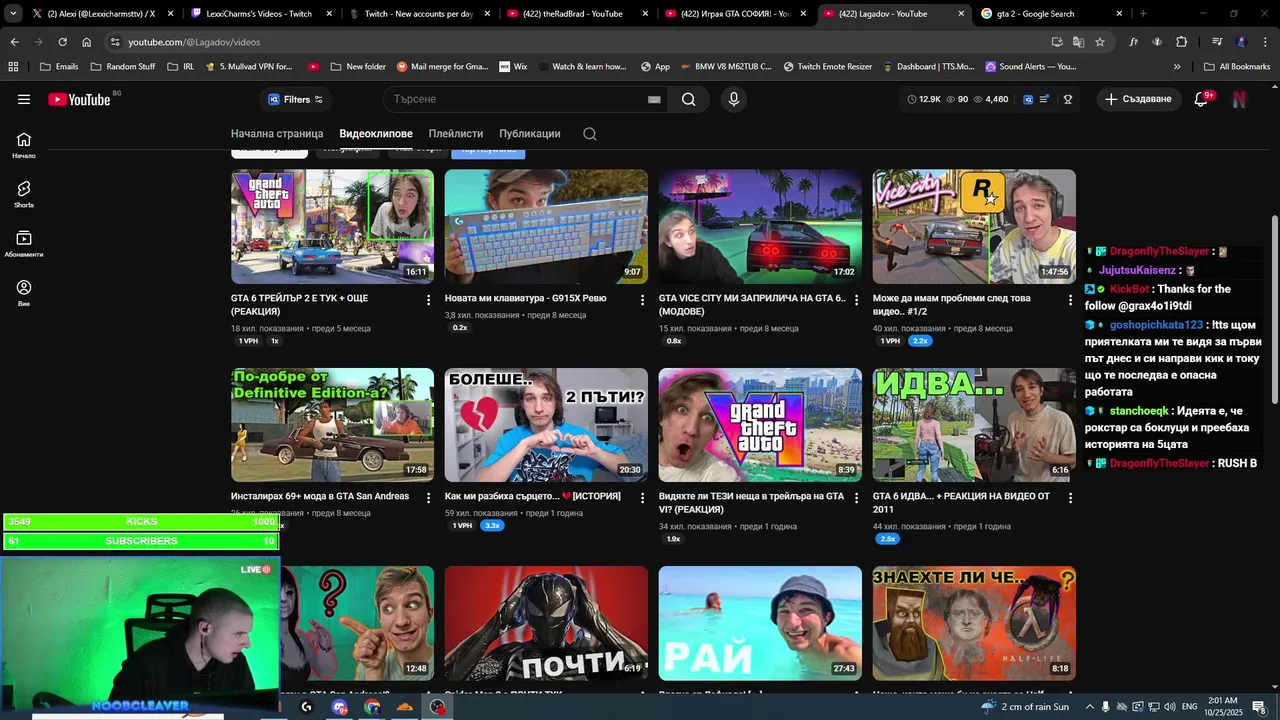Open the account avatar menu
The height and width of the screenshot is (720, 1280).
1239,99
